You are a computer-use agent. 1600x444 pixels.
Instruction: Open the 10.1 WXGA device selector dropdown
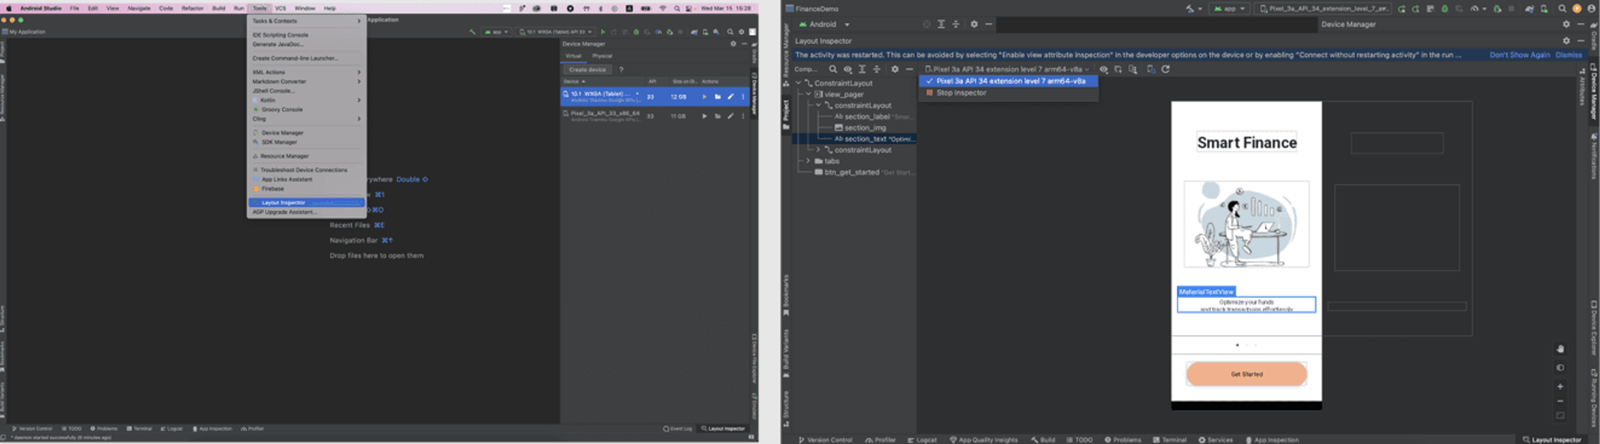[x=556, y=32]
